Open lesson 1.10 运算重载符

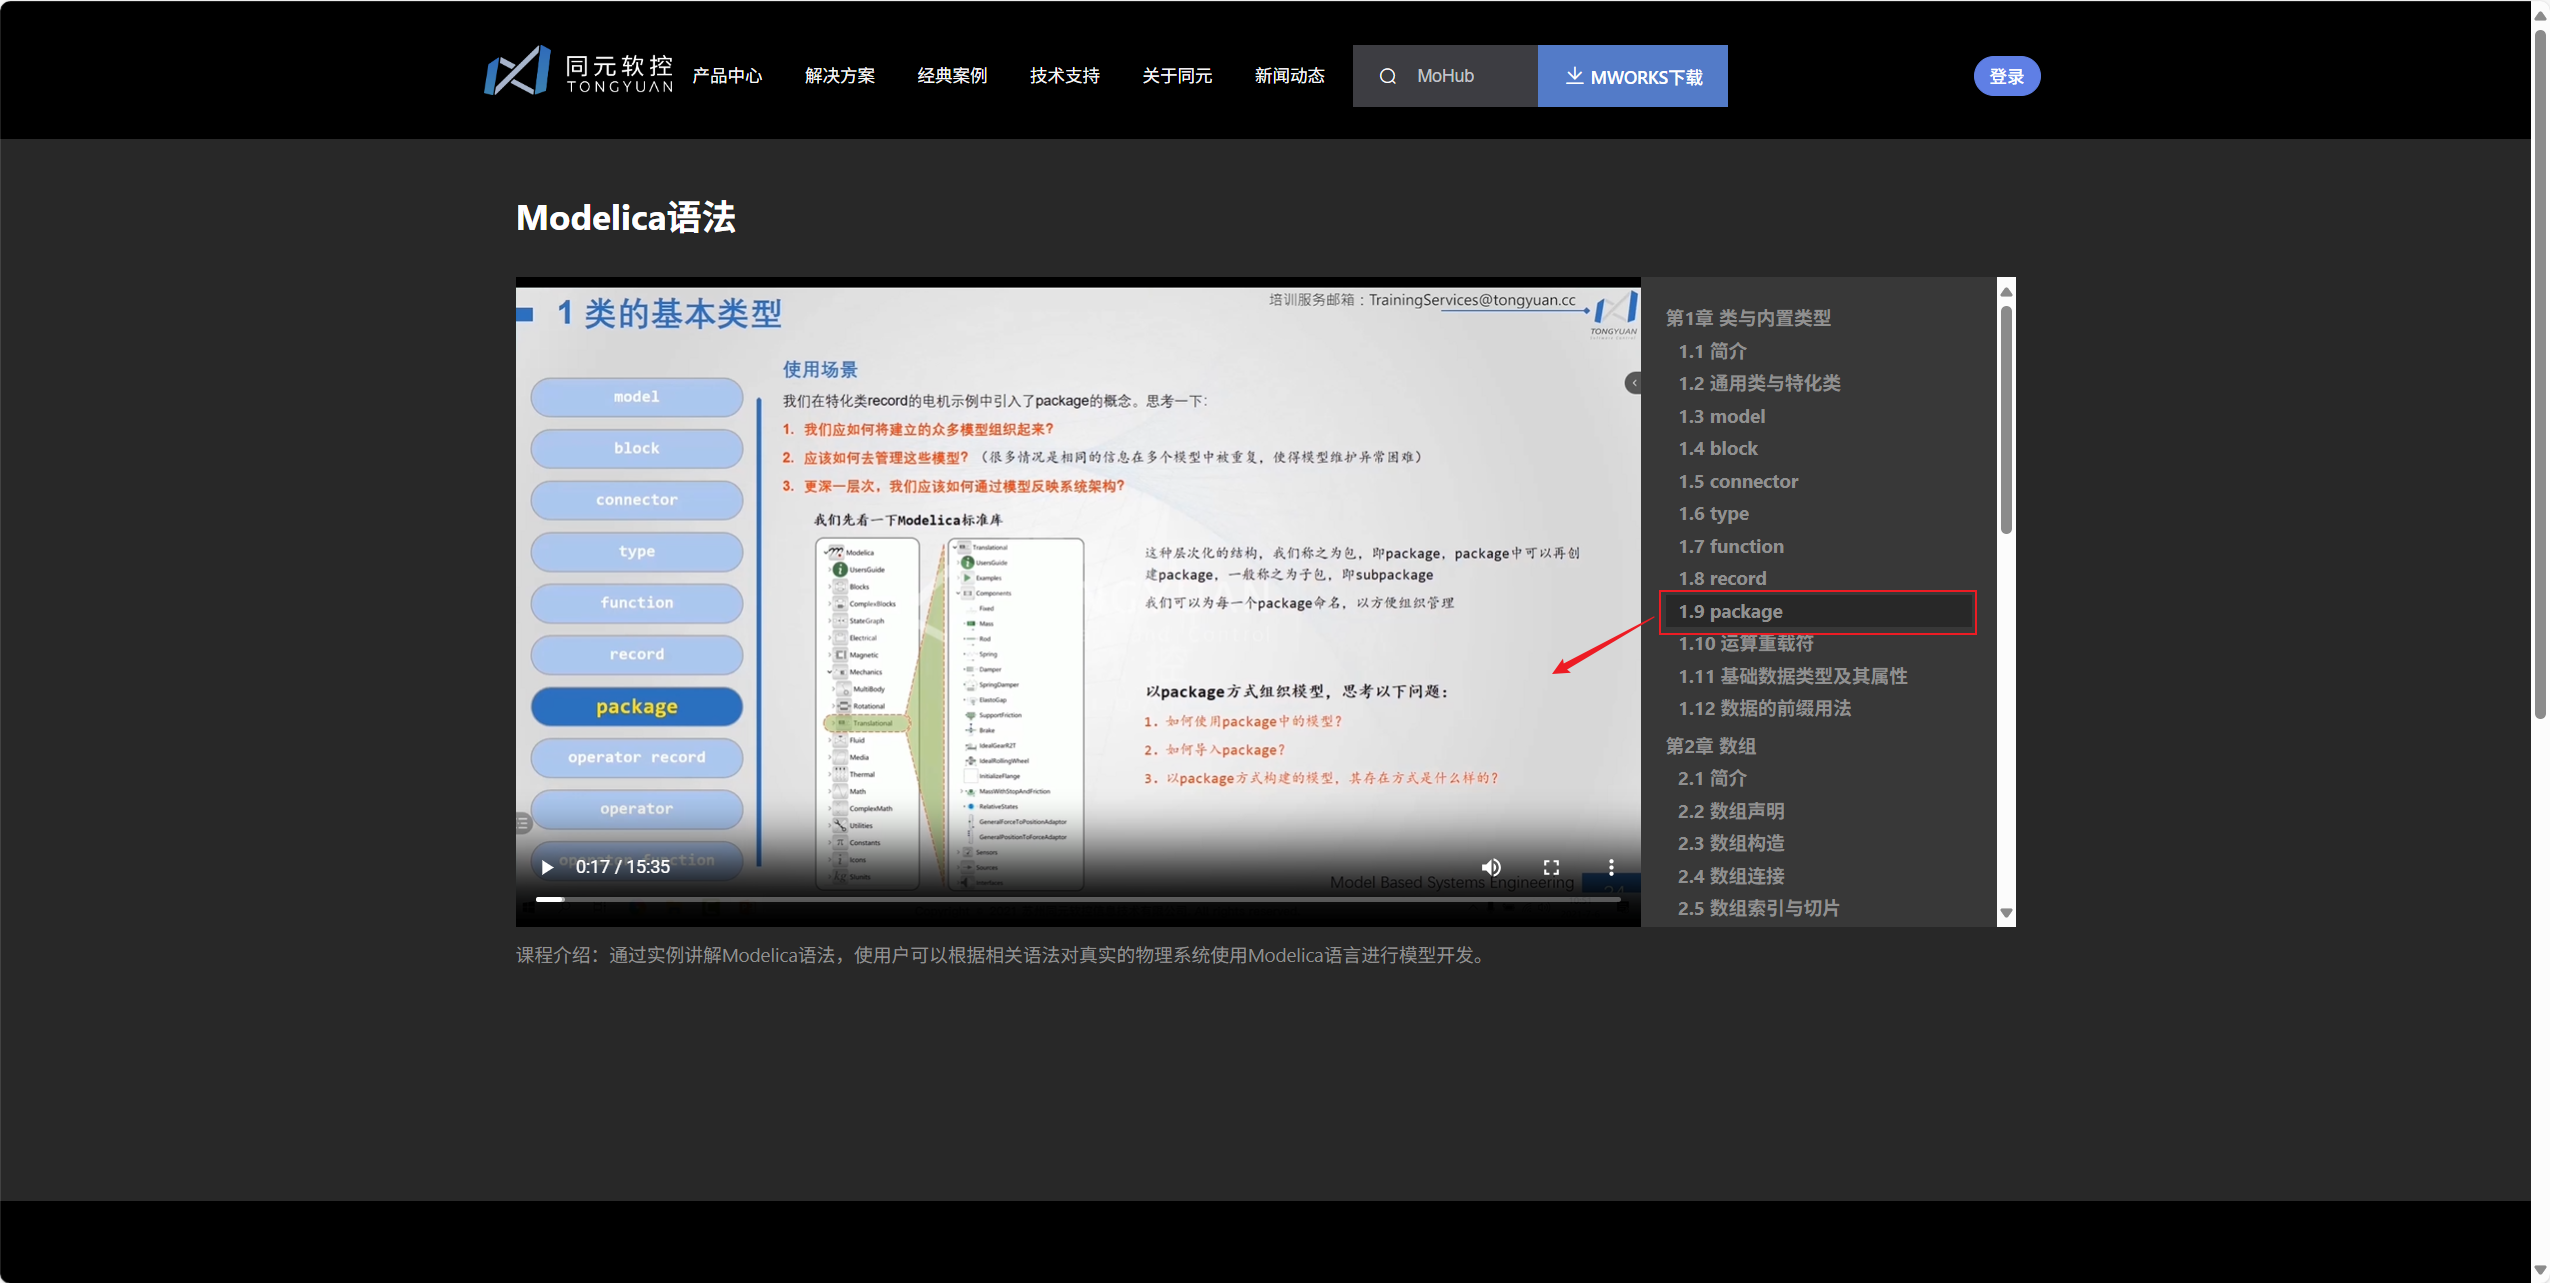[1745, 643]
